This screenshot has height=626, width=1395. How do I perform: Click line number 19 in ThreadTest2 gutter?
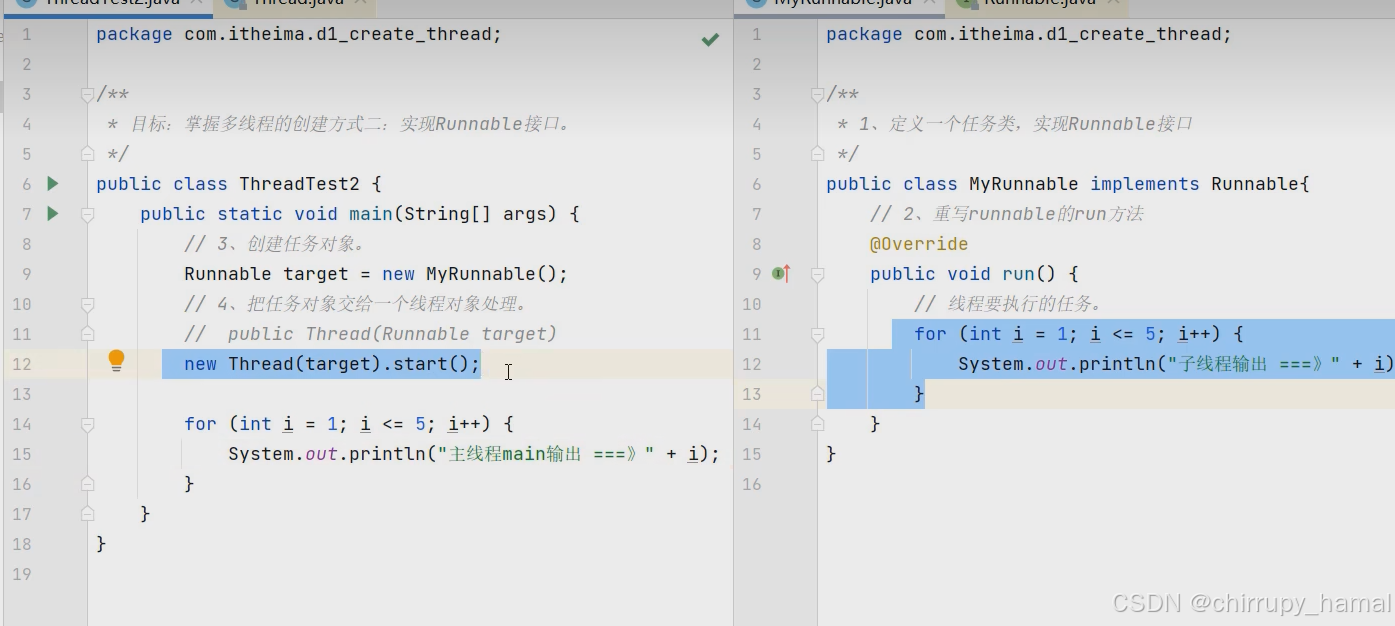[22, 574]
